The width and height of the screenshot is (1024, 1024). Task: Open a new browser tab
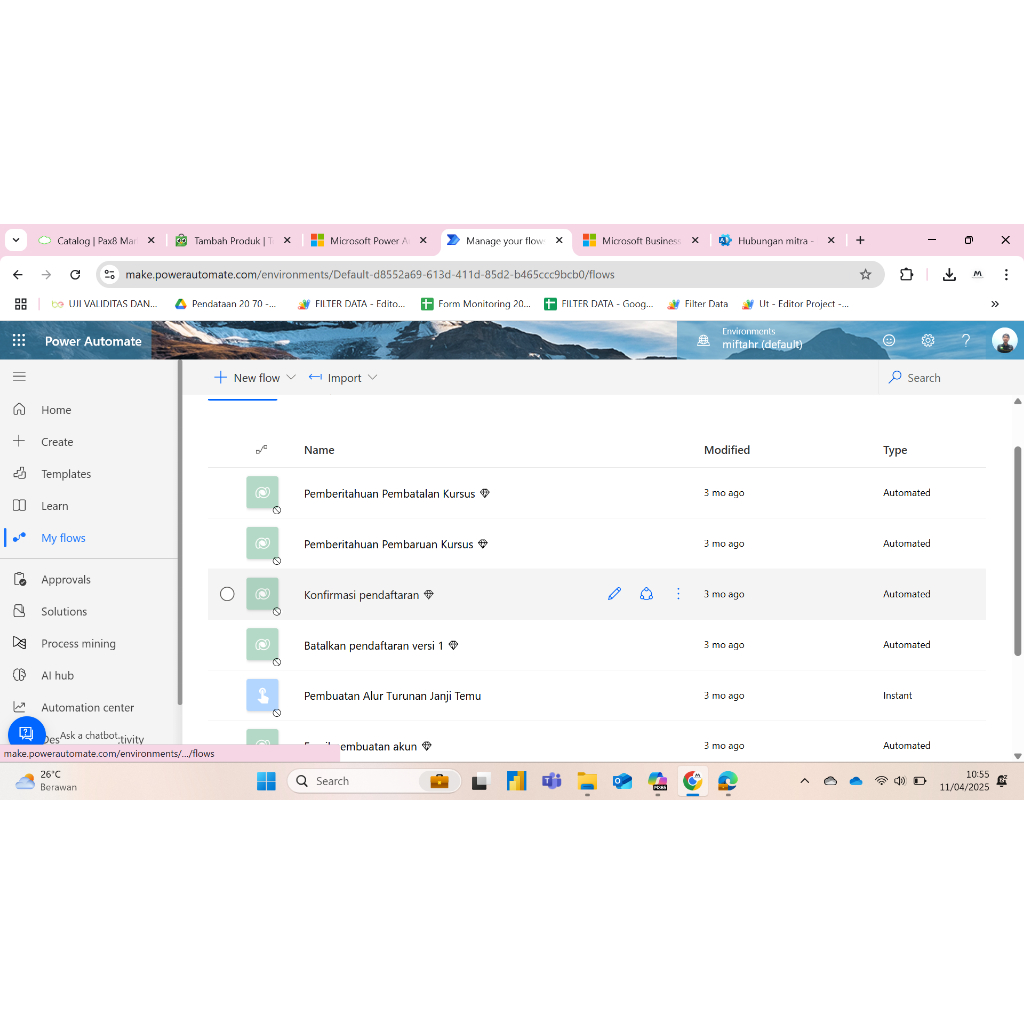(860, 240)
